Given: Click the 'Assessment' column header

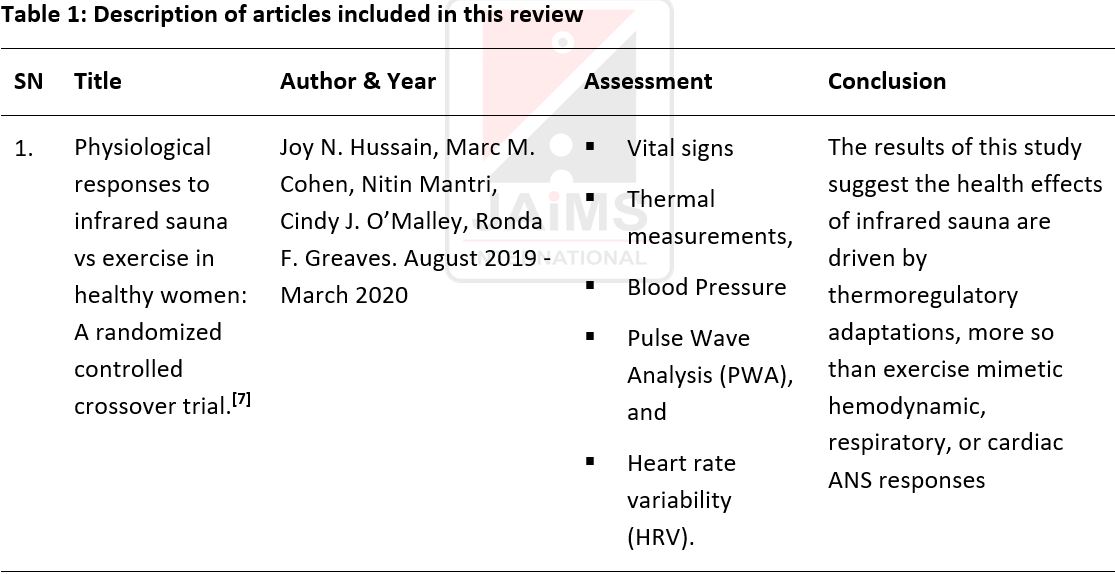Looking at the screenshot, I should 648,81.
